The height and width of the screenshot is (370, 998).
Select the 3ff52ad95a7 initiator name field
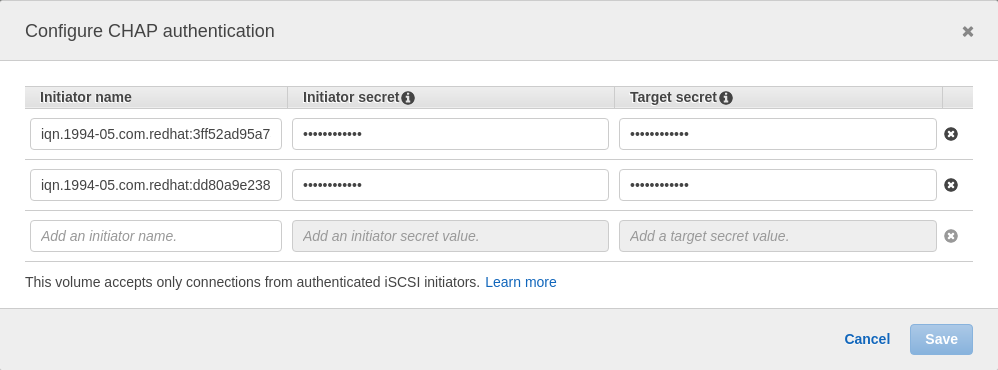(156, 134)
